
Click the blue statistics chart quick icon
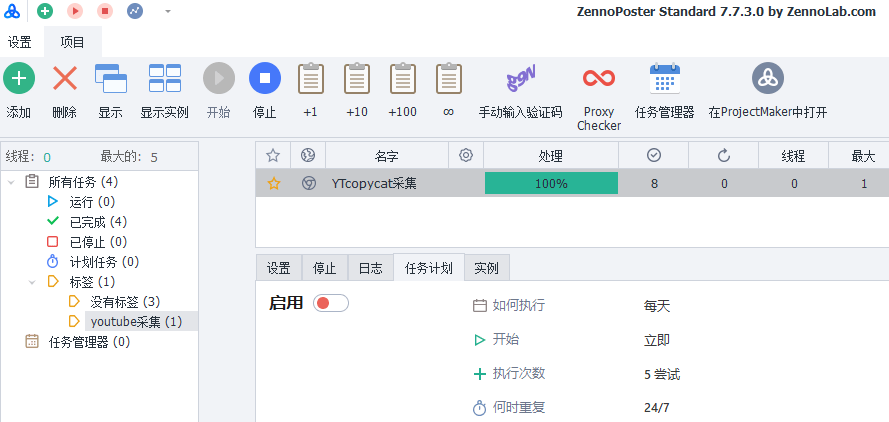tap(135, 11)
